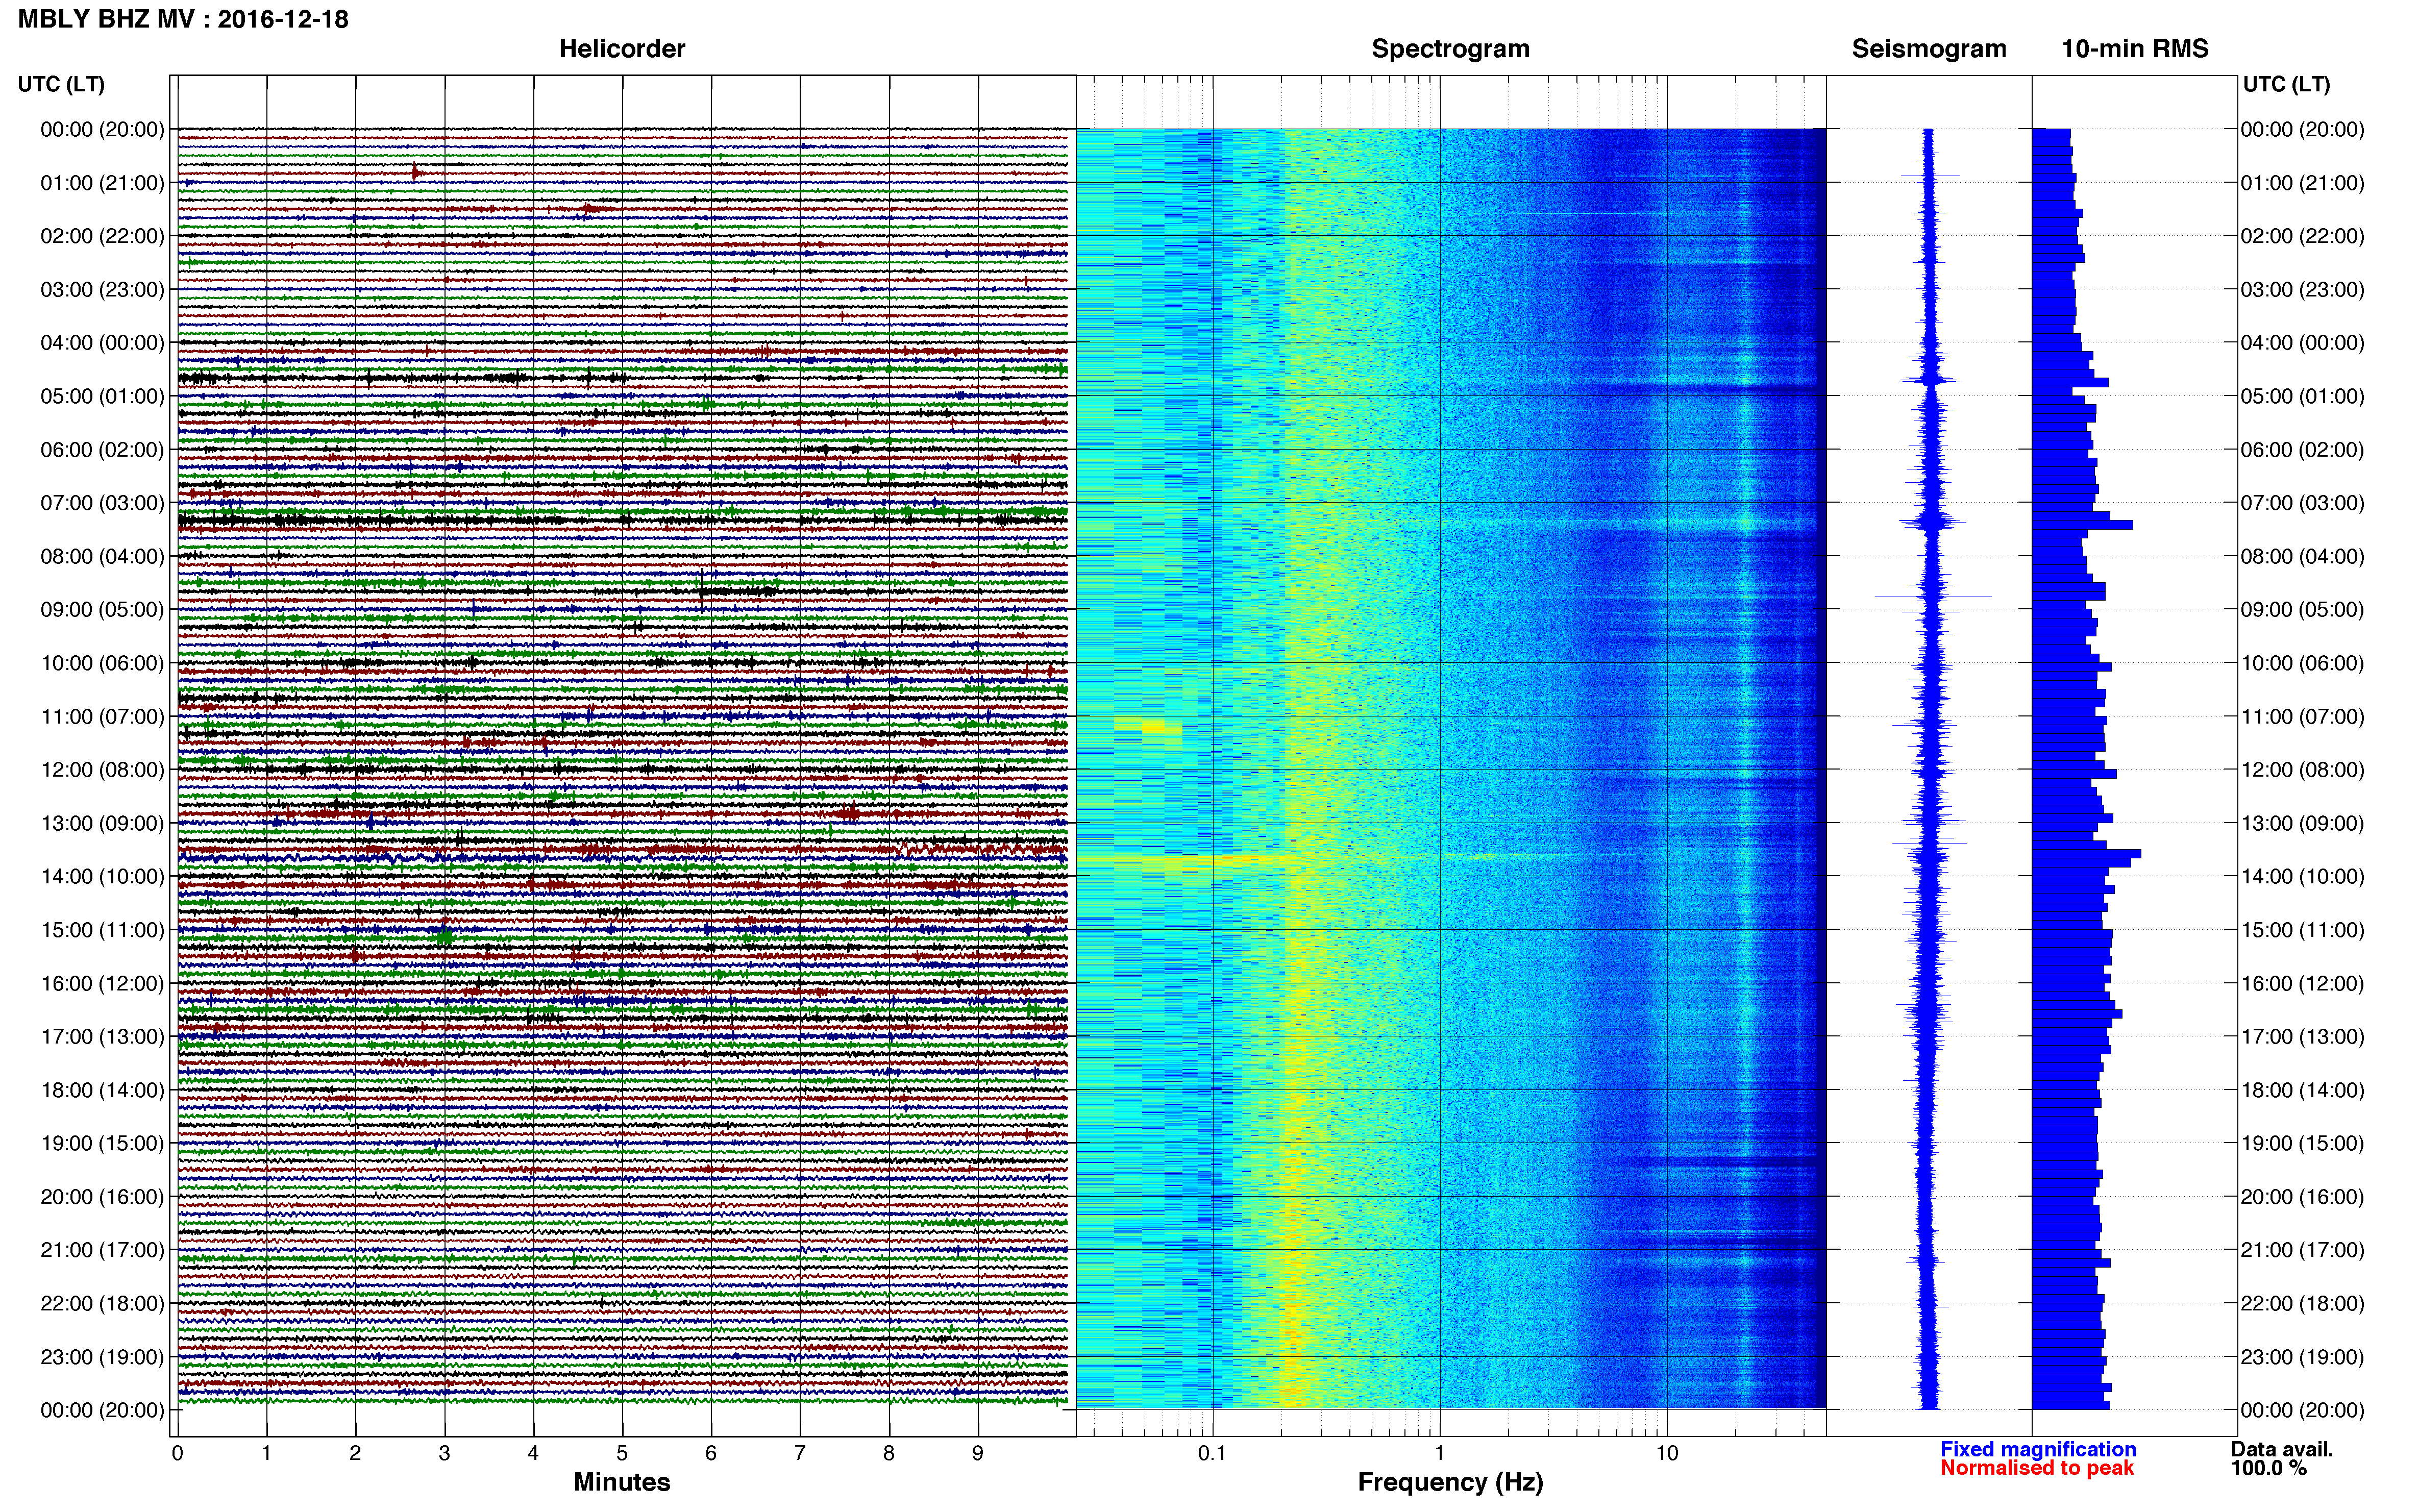This screenshot has height=1512, width=2419.
Task: Click left time label '16:00 (12:00)'
Action: pos(102,984)
